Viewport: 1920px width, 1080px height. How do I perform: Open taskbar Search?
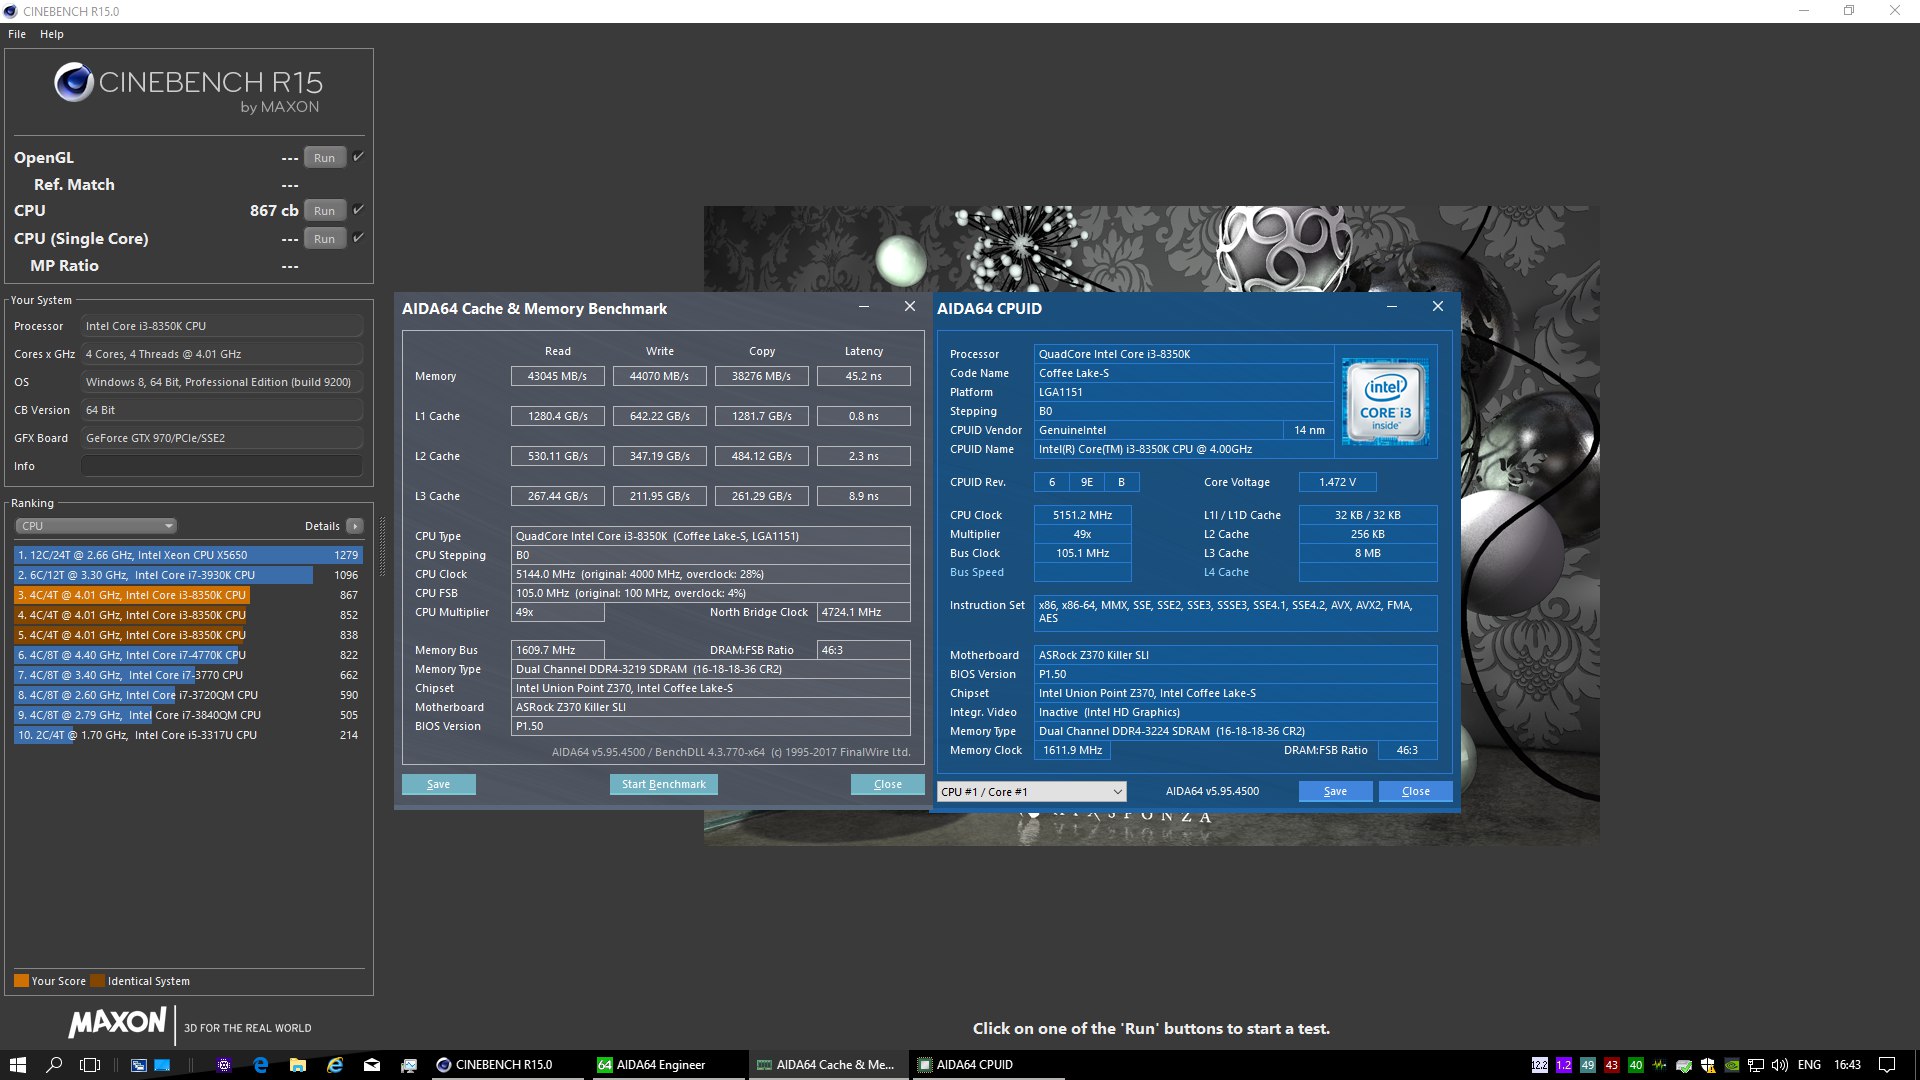point(54,1065)
